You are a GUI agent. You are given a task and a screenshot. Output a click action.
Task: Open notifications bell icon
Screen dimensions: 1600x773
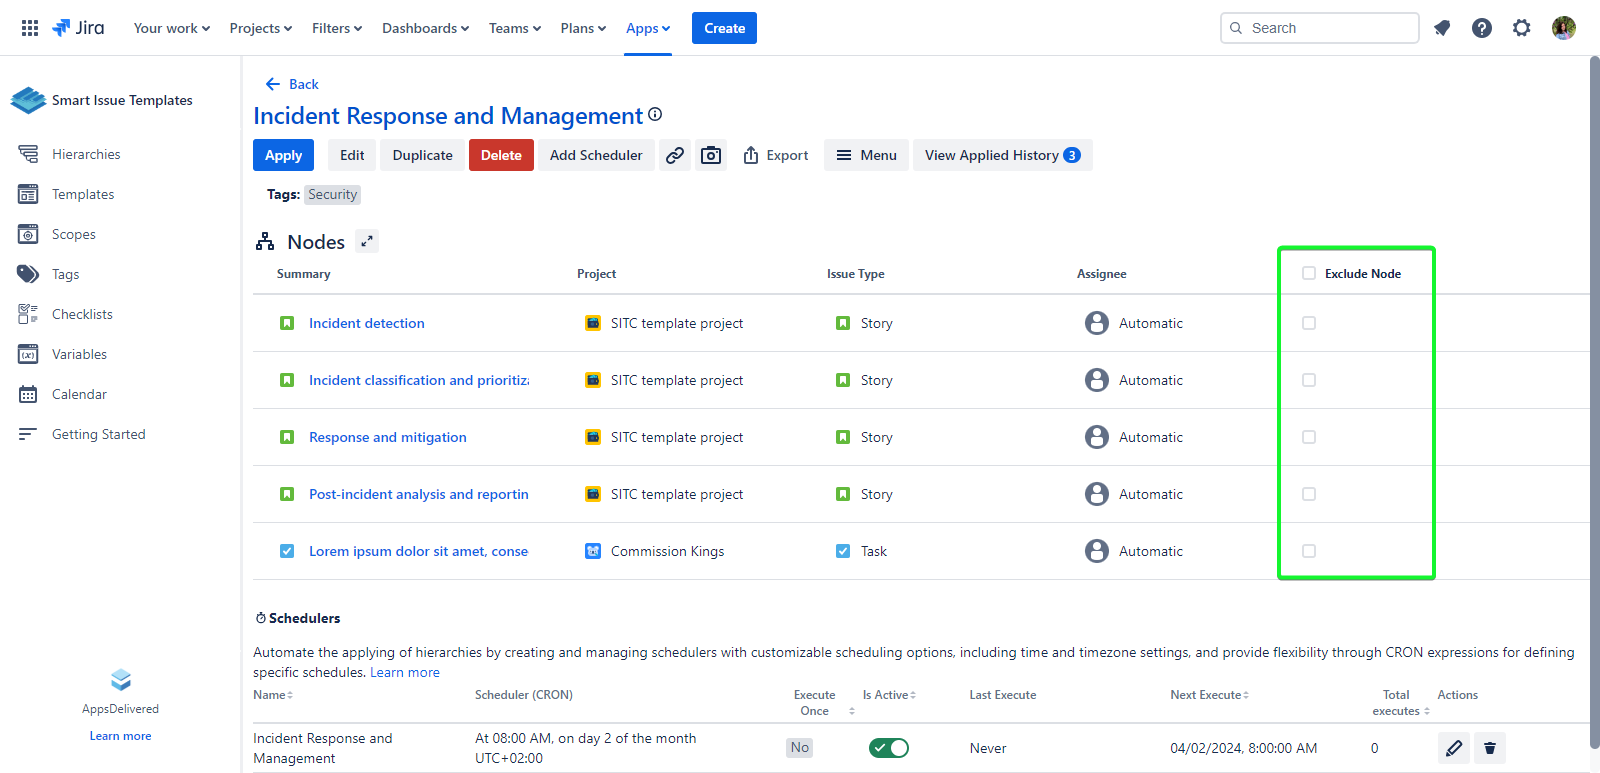[x=1442, y=28]
